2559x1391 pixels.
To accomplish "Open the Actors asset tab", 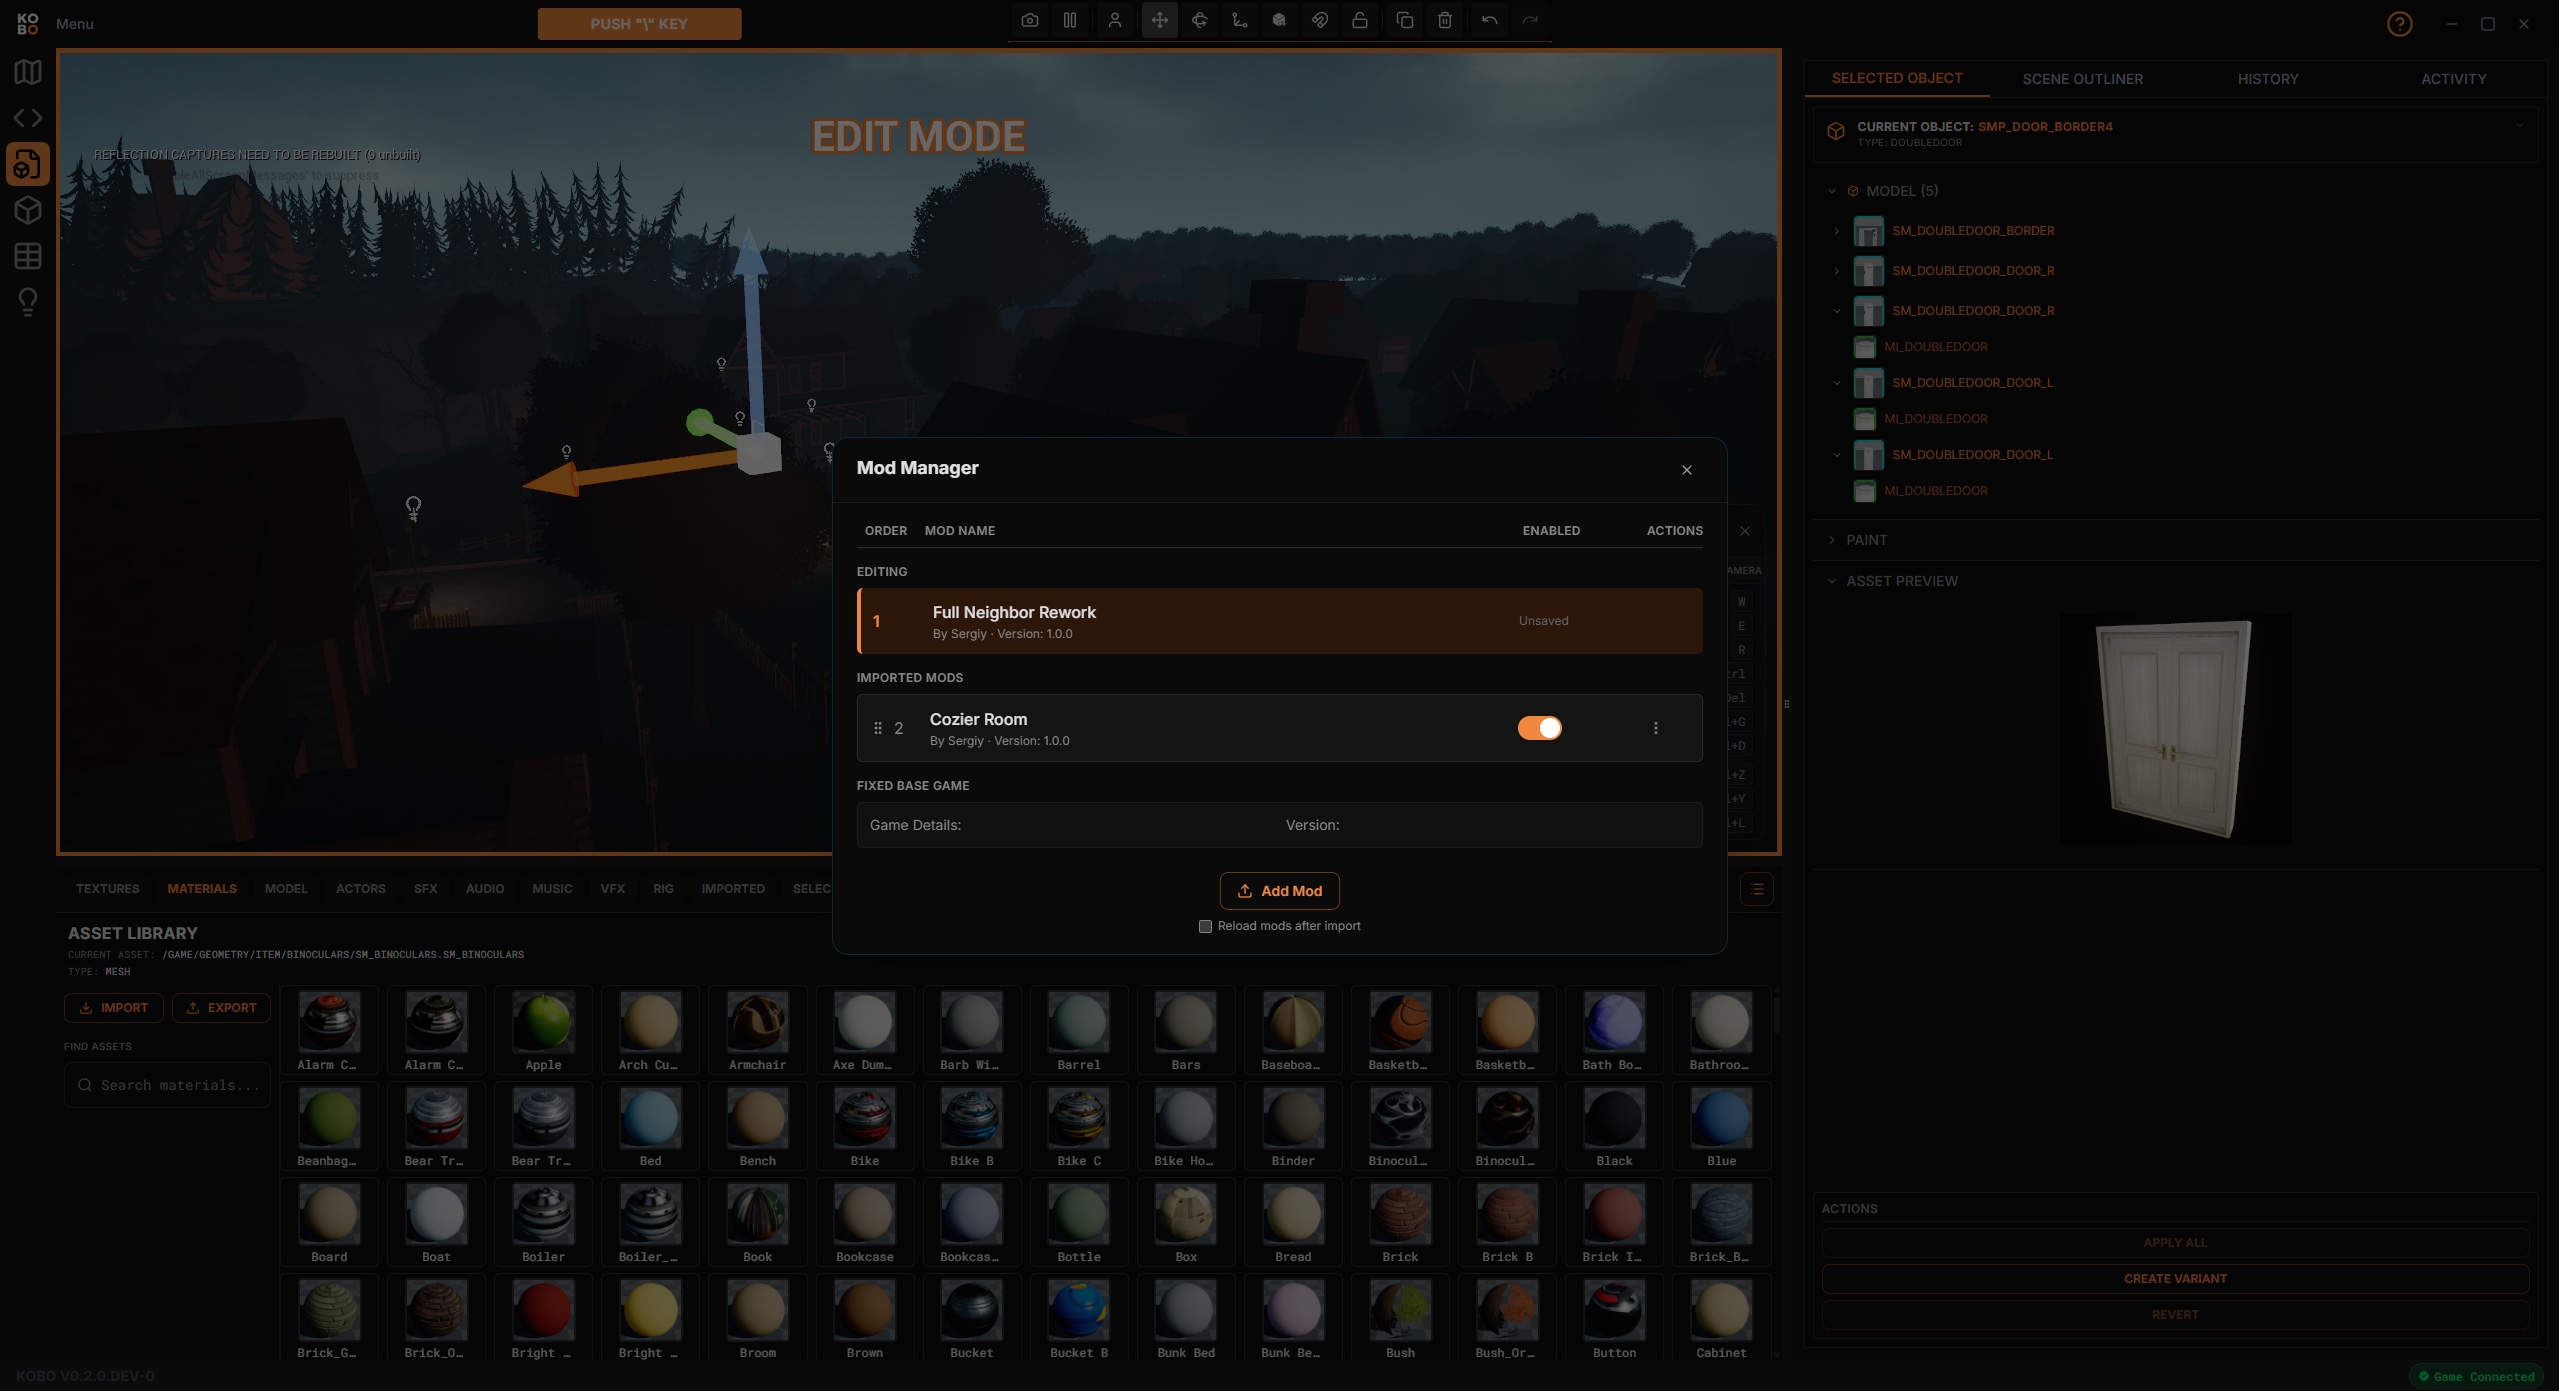I will pyautogui.click(x=361, y=889).
